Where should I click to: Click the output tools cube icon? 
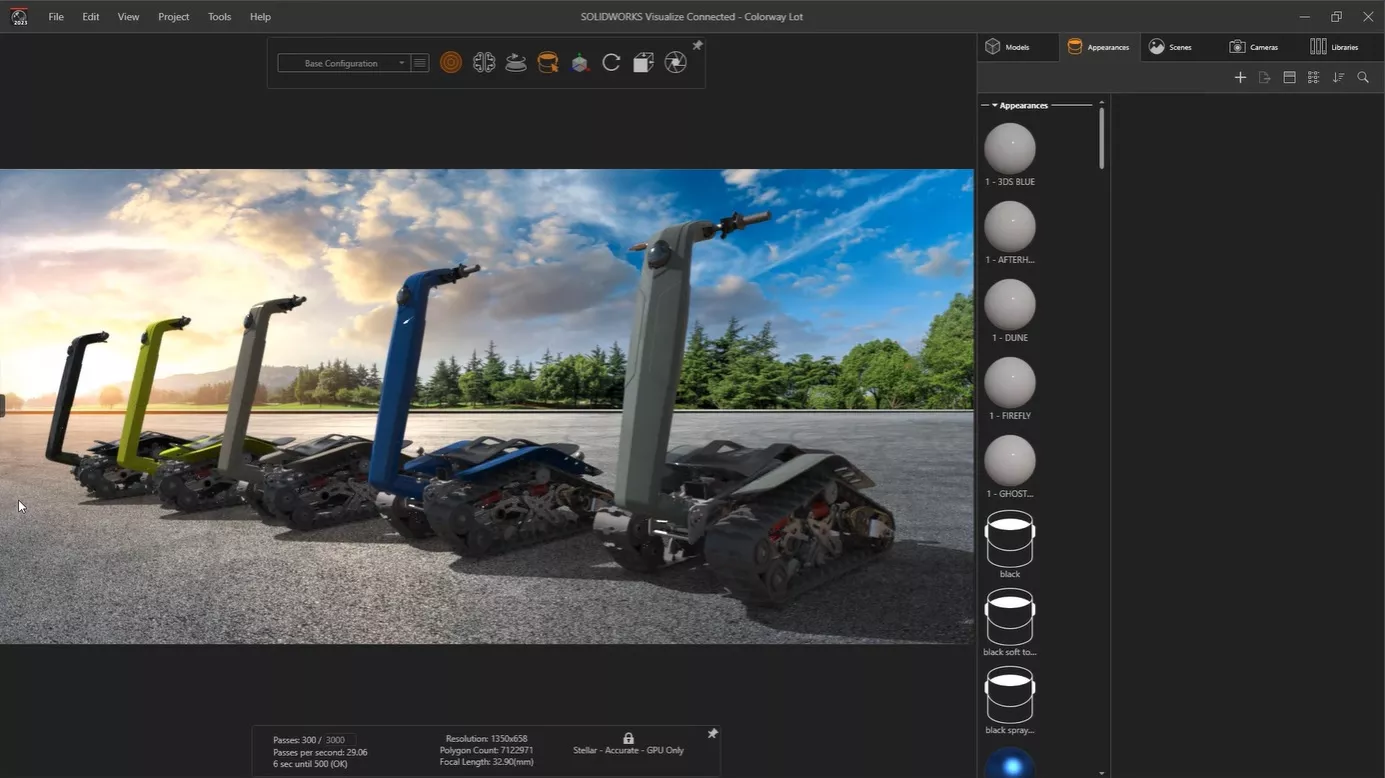point(644,63)
